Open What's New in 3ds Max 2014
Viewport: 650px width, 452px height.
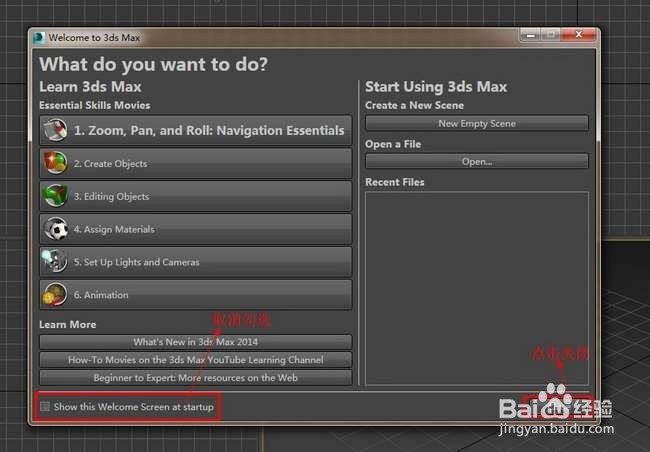(x=196, y=342)
